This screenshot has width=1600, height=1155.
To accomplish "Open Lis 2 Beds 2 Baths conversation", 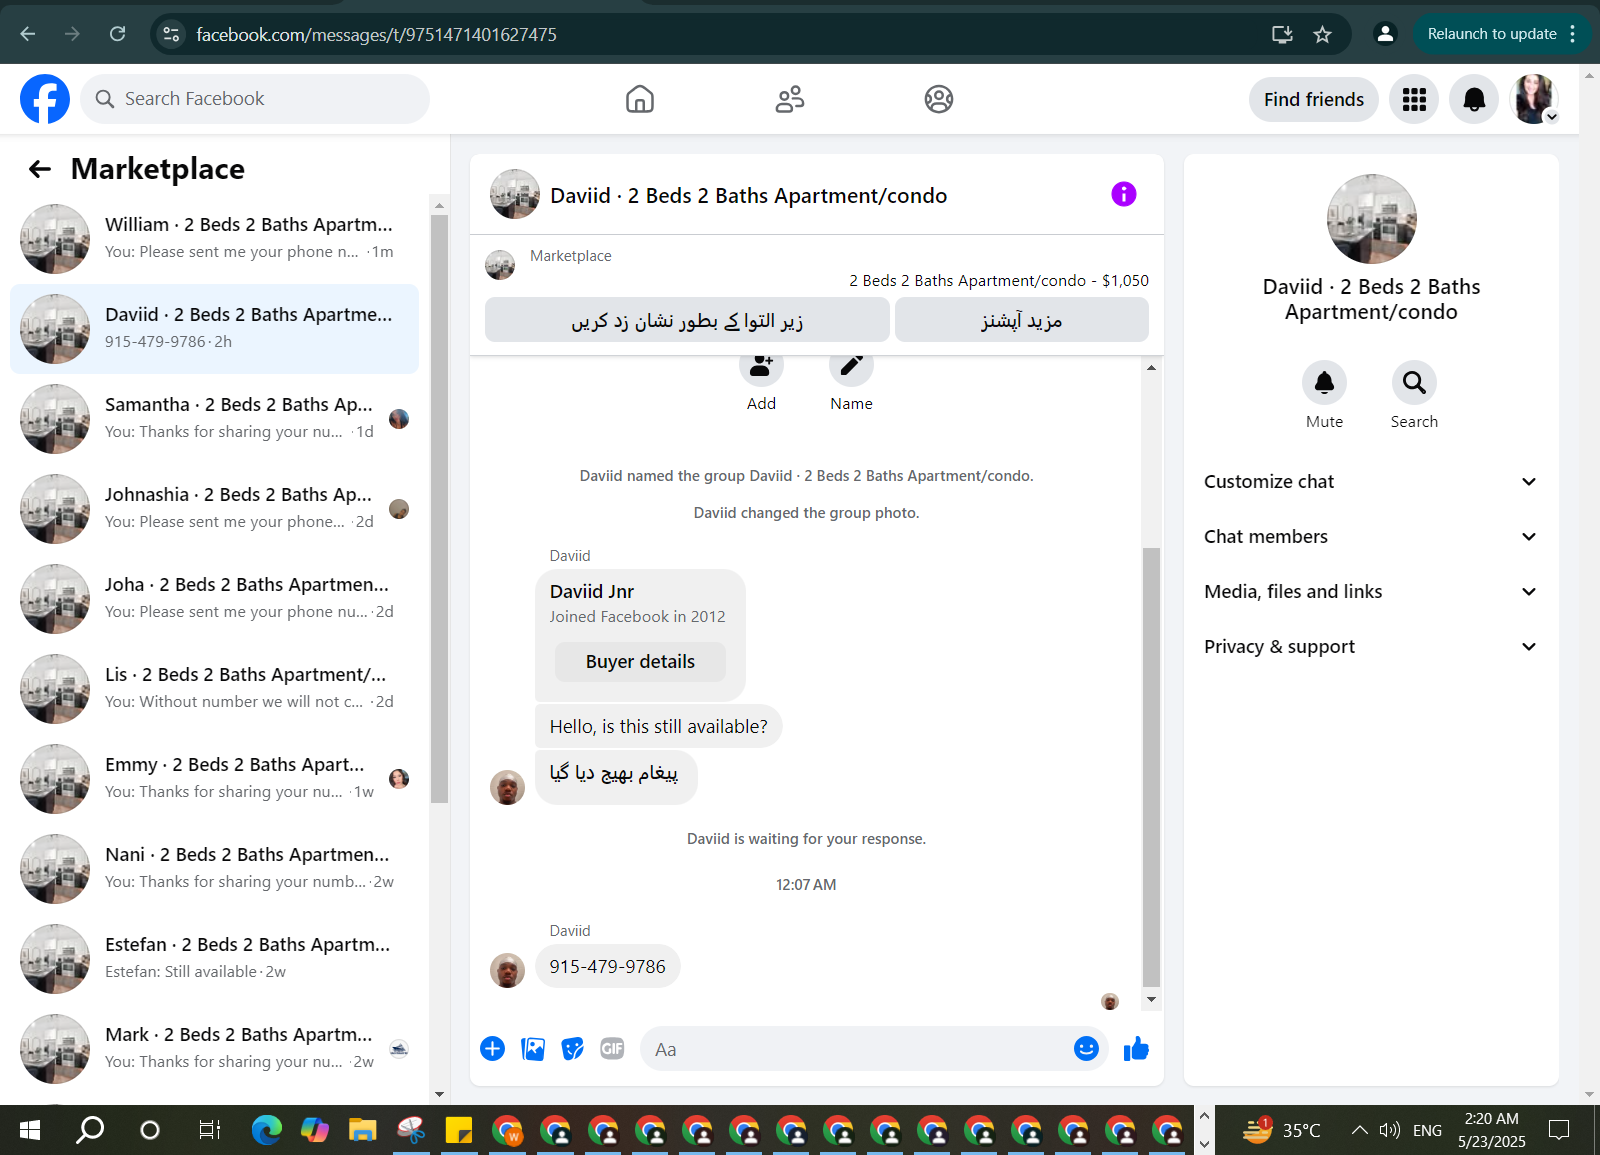I will [x=215, y=689].
